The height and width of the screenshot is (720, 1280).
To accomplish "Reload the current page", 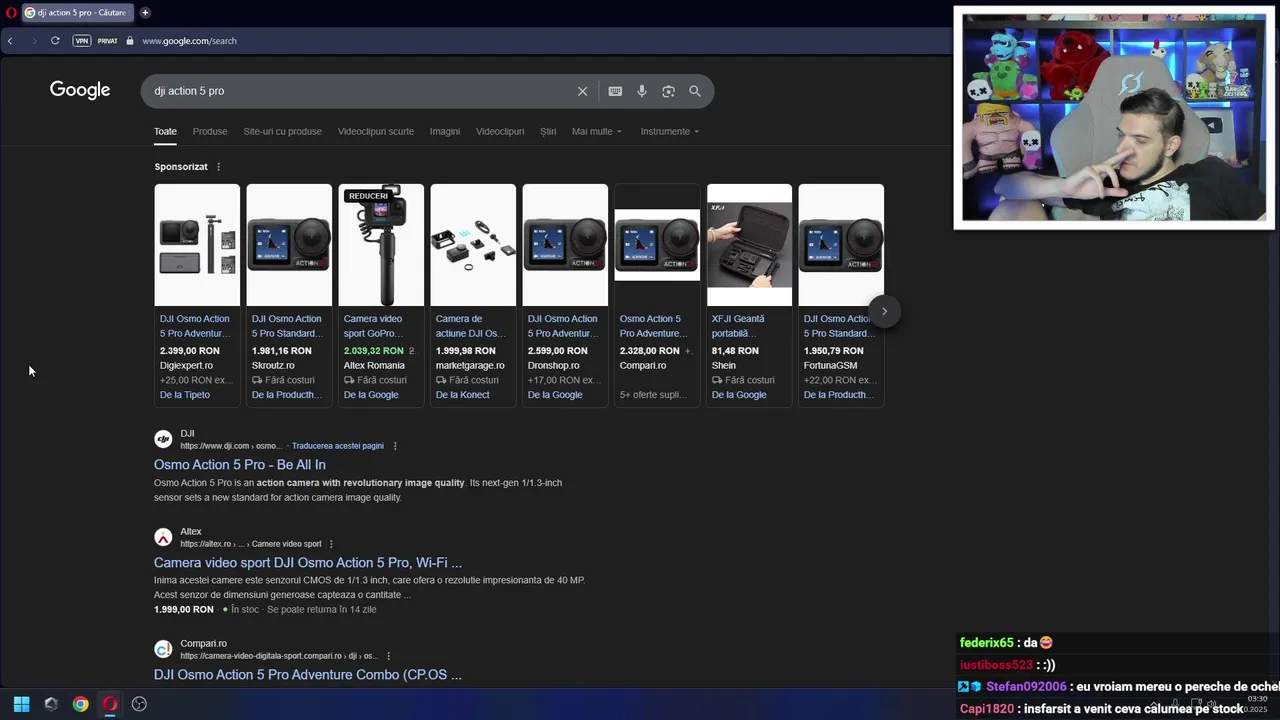I will [55, 41].
